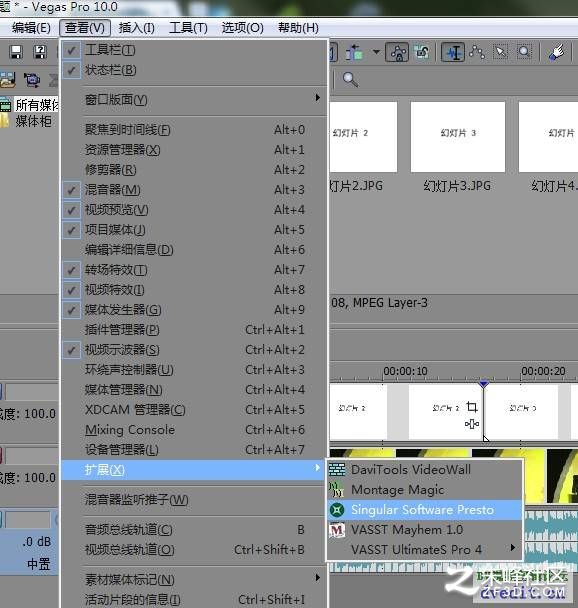Select 幻灯片2.JPG thumbnail in project media

pyautogui.click(x=363, y=137)
